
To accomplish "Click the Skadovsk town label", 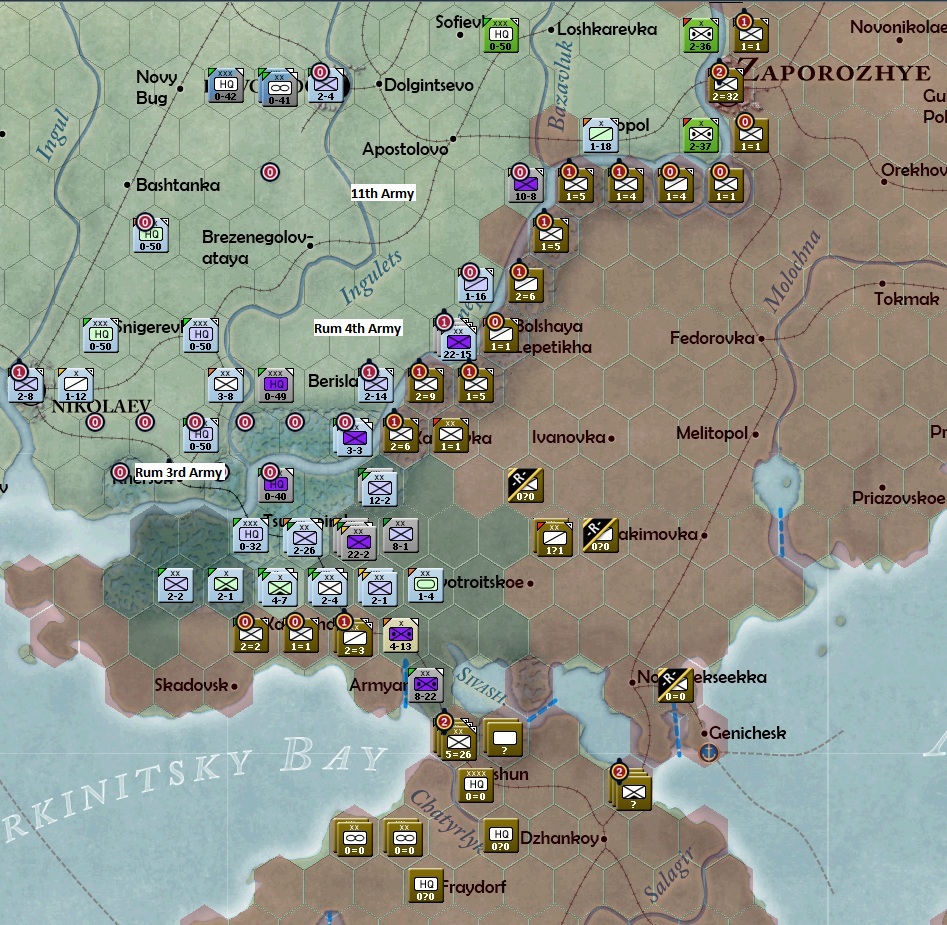I will click(x=191, y=685).
